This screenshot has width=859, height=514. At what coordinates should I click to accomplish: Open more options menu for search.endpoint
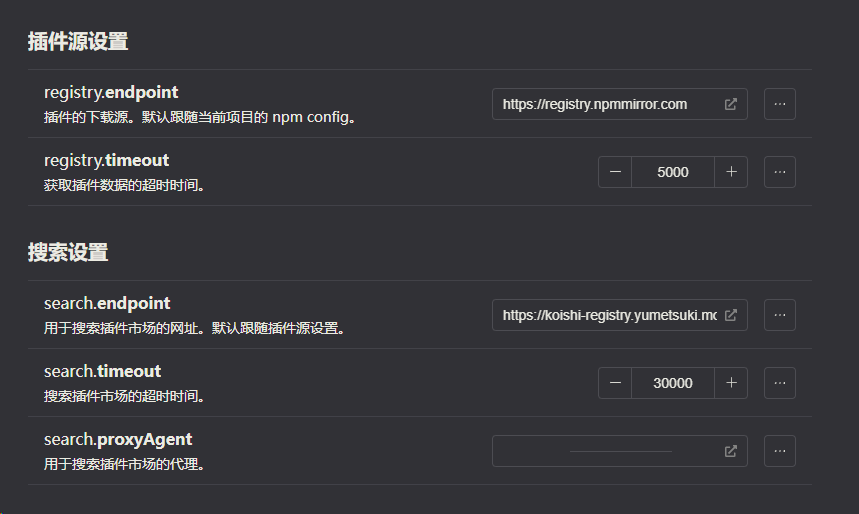click(x=780, y=315)
